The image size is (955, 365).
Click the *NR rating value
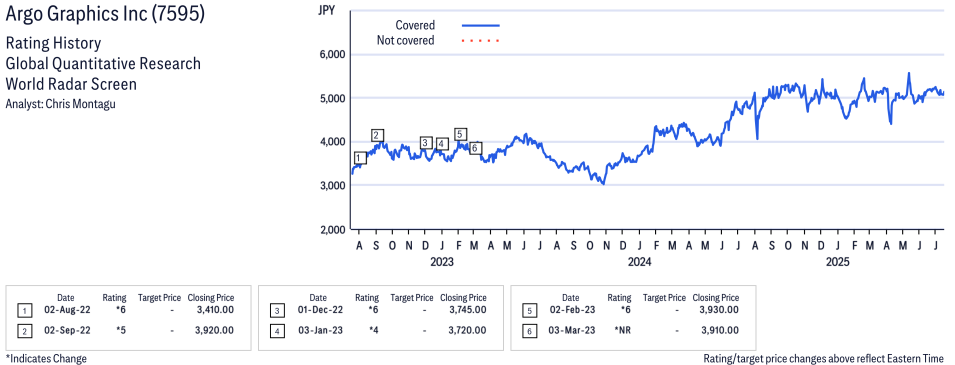(x=623, y=330)
